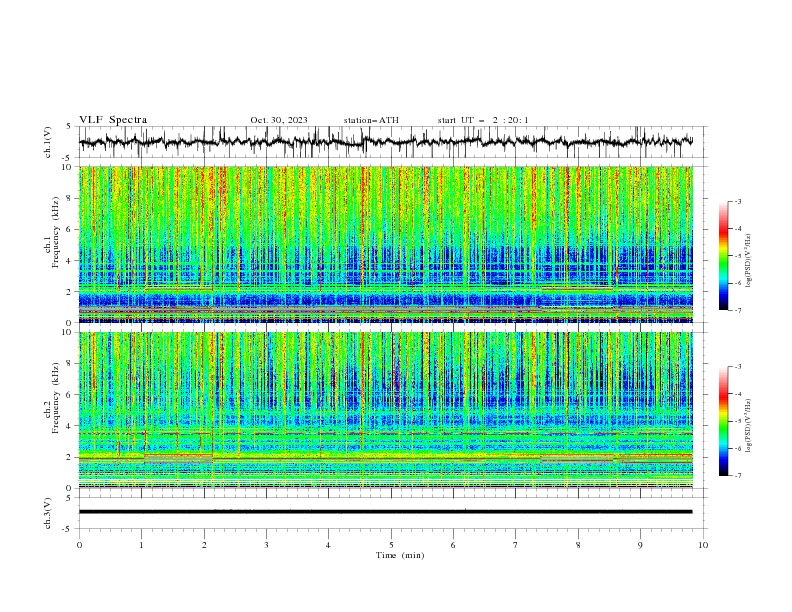Image resolution: width=792 pixels, height=612 pixels.
Task: Click the time axis tick label '8'
Action: [x=578, y=545]
